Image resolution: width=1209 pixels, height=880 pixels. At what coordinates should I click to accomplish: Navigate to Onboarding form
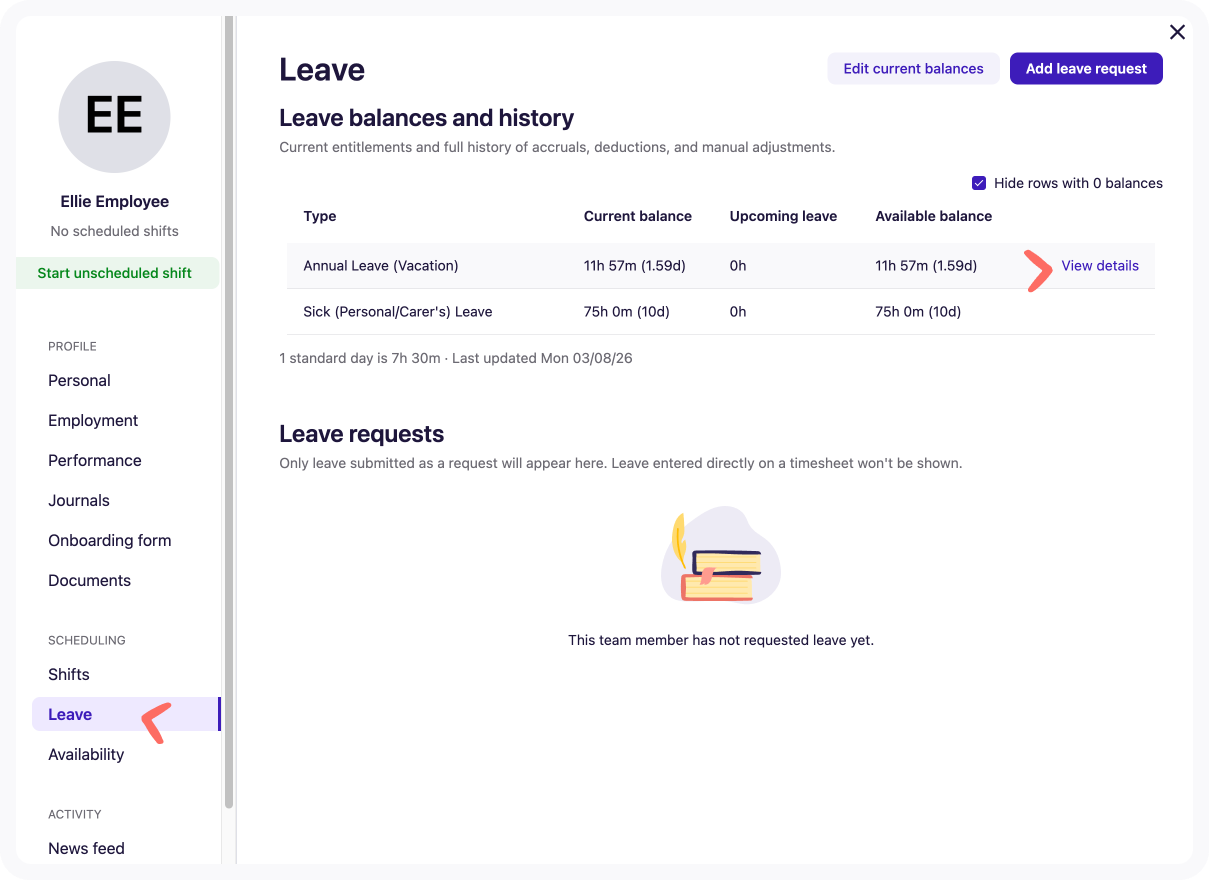[110, 541]
